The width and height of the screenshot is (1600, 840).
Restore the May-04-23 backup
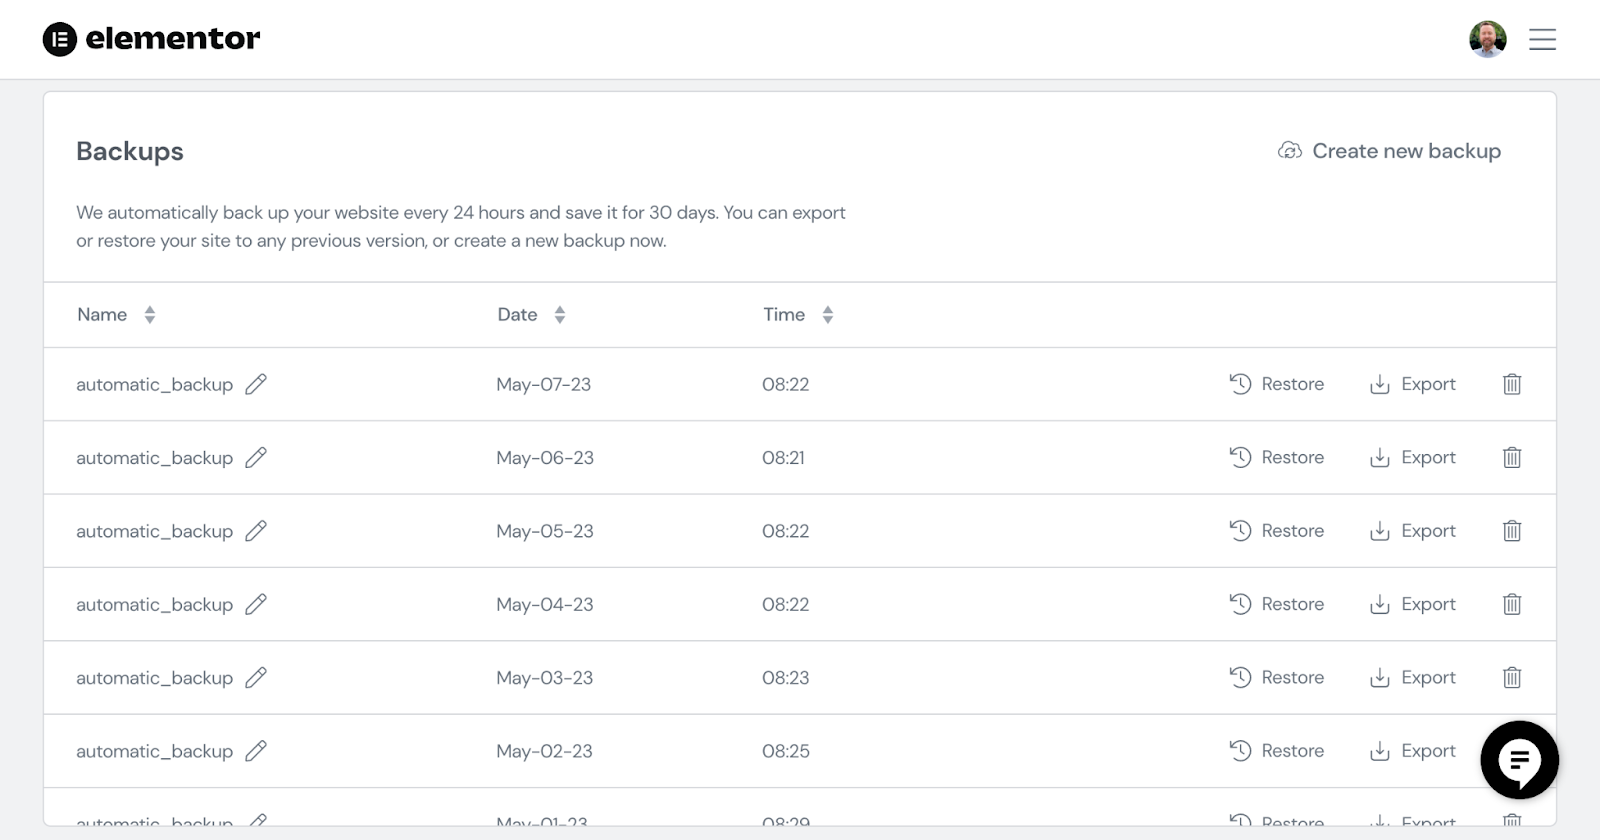tap(1276, 604)
